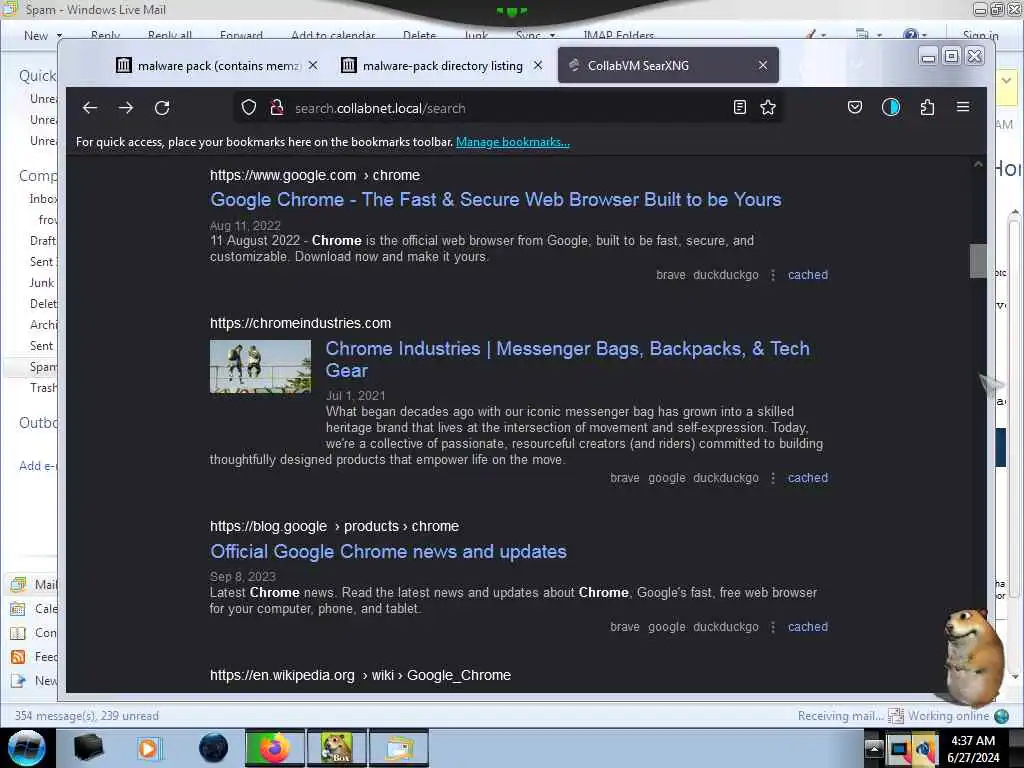Open the Manage bookmarks link
This screenshot has height=768, width=1024.
pyautogui.click(x=513, y=142)
